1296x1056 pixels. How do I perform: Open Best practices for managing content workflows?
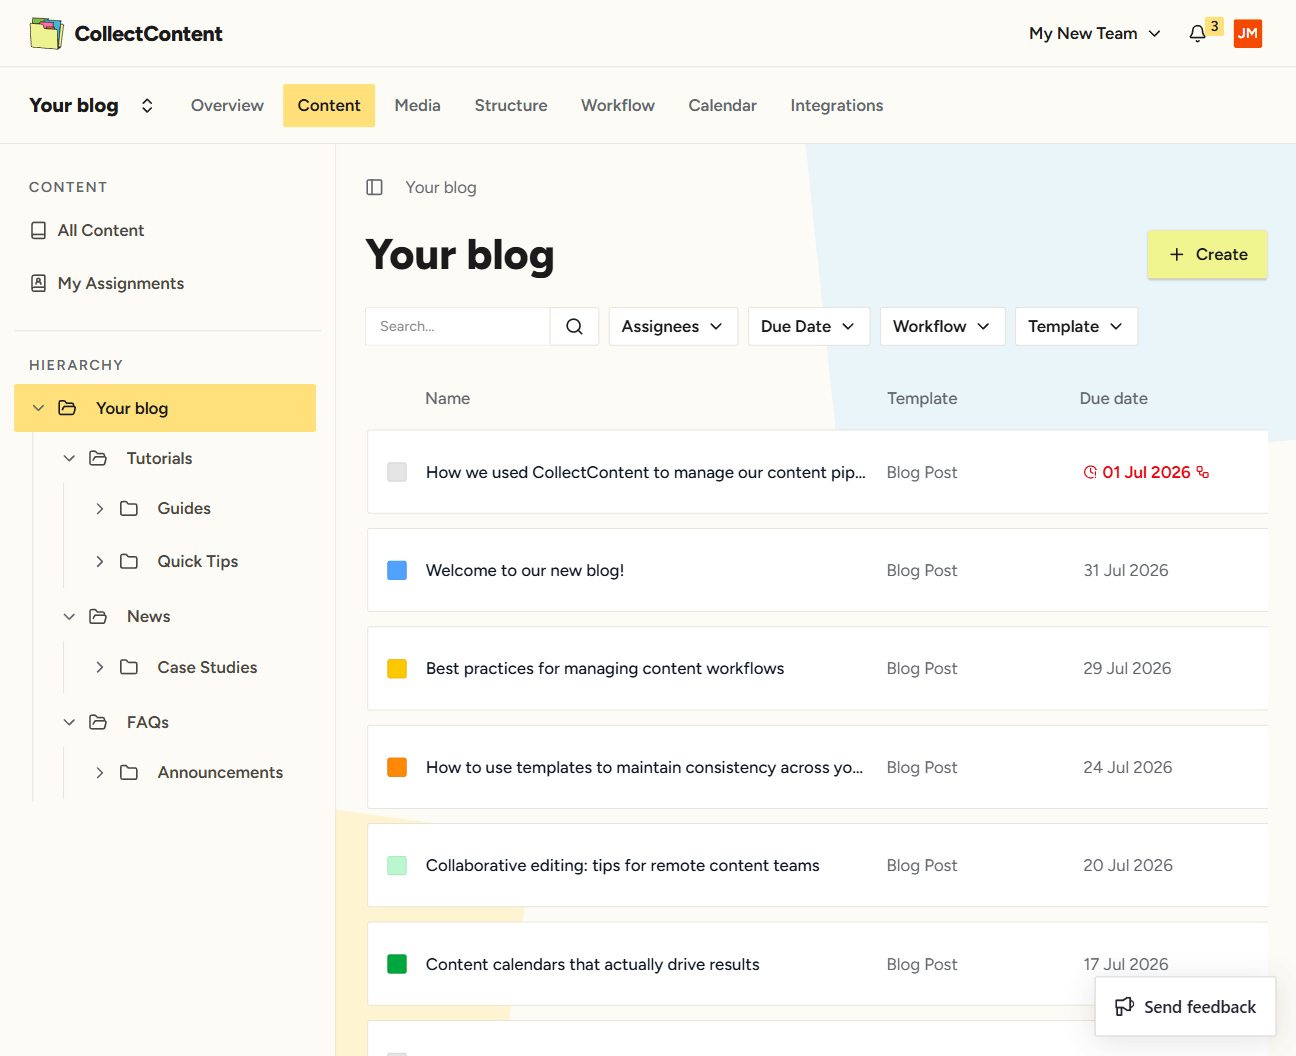(605, 668)
